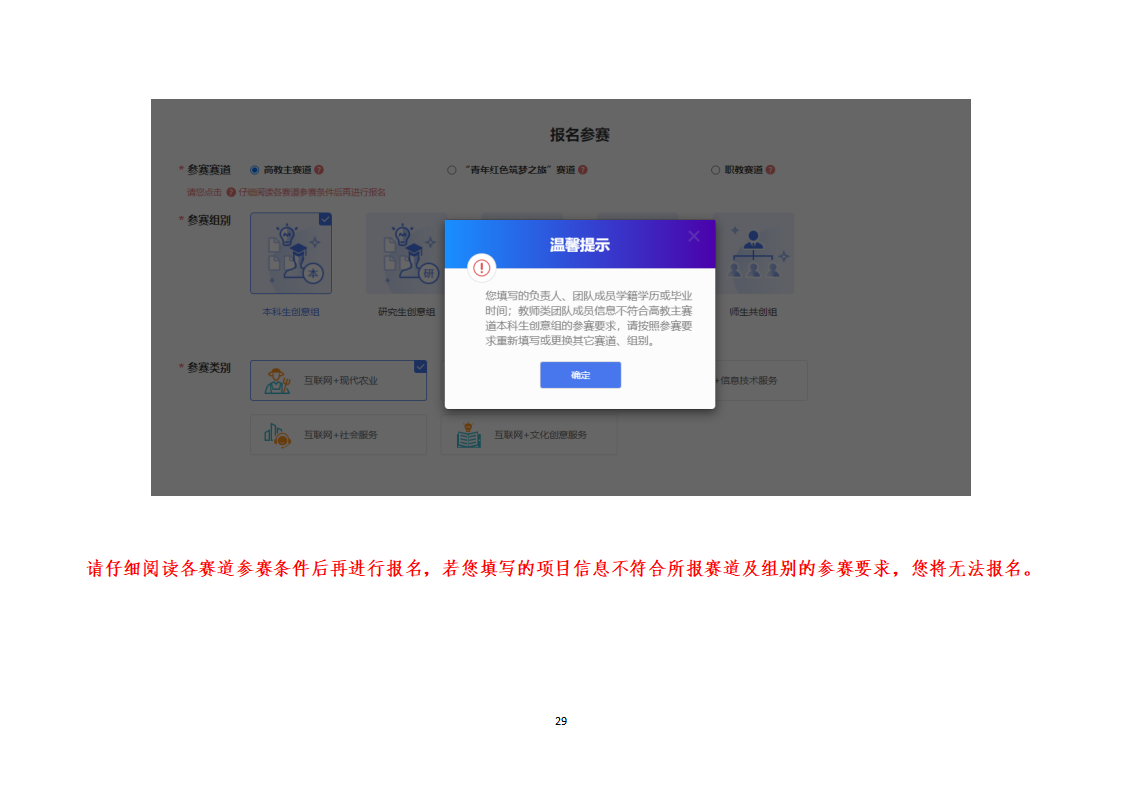Choose the 师生共创组 group icon
1122x793 pixels.
pyautogui.click(x=753, y=254)
